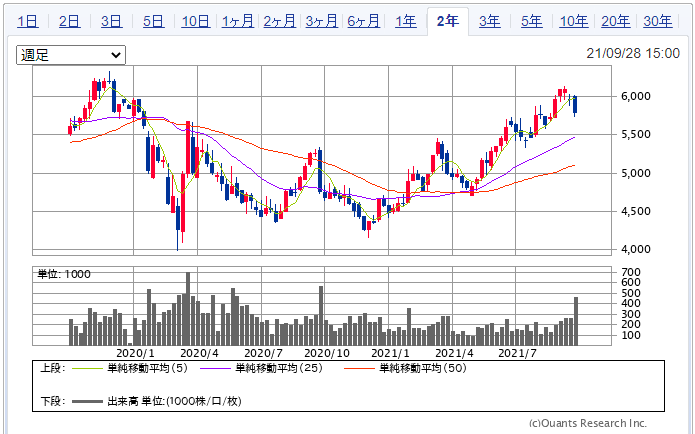Open the 3日 chart tab

112,21
